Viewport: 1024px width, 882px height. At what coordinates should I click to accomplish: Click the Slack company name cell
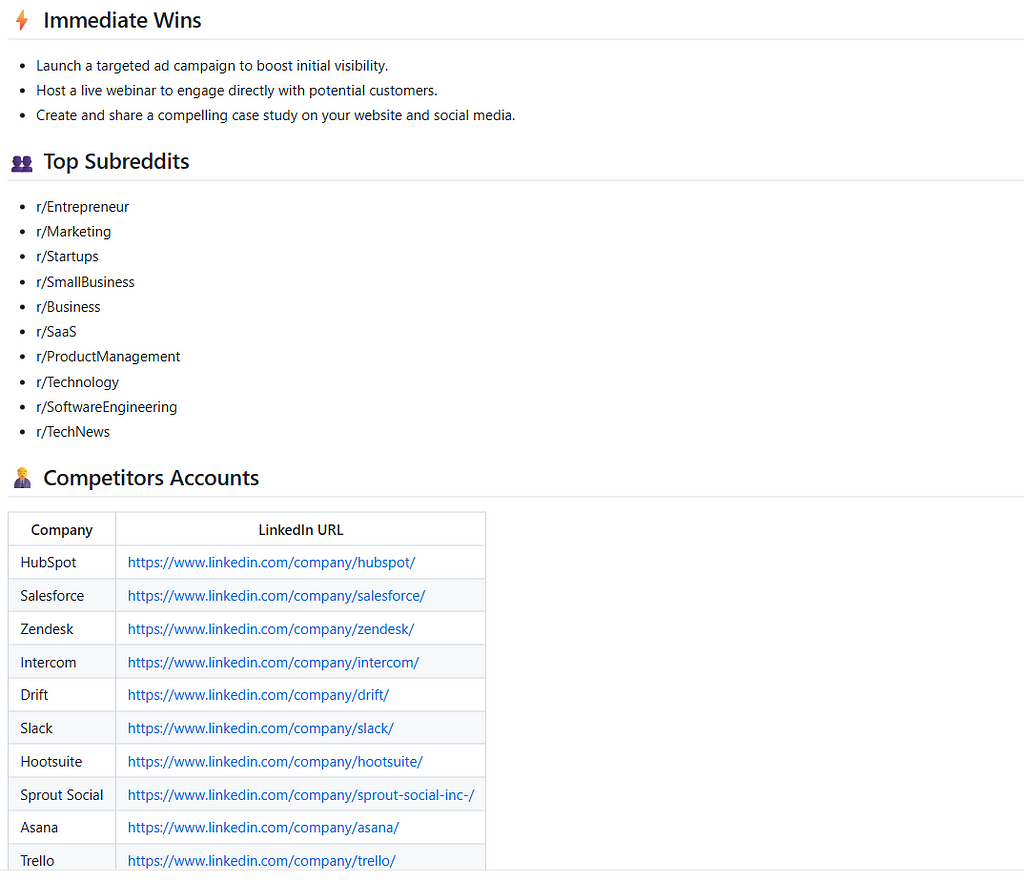[62, 728]
